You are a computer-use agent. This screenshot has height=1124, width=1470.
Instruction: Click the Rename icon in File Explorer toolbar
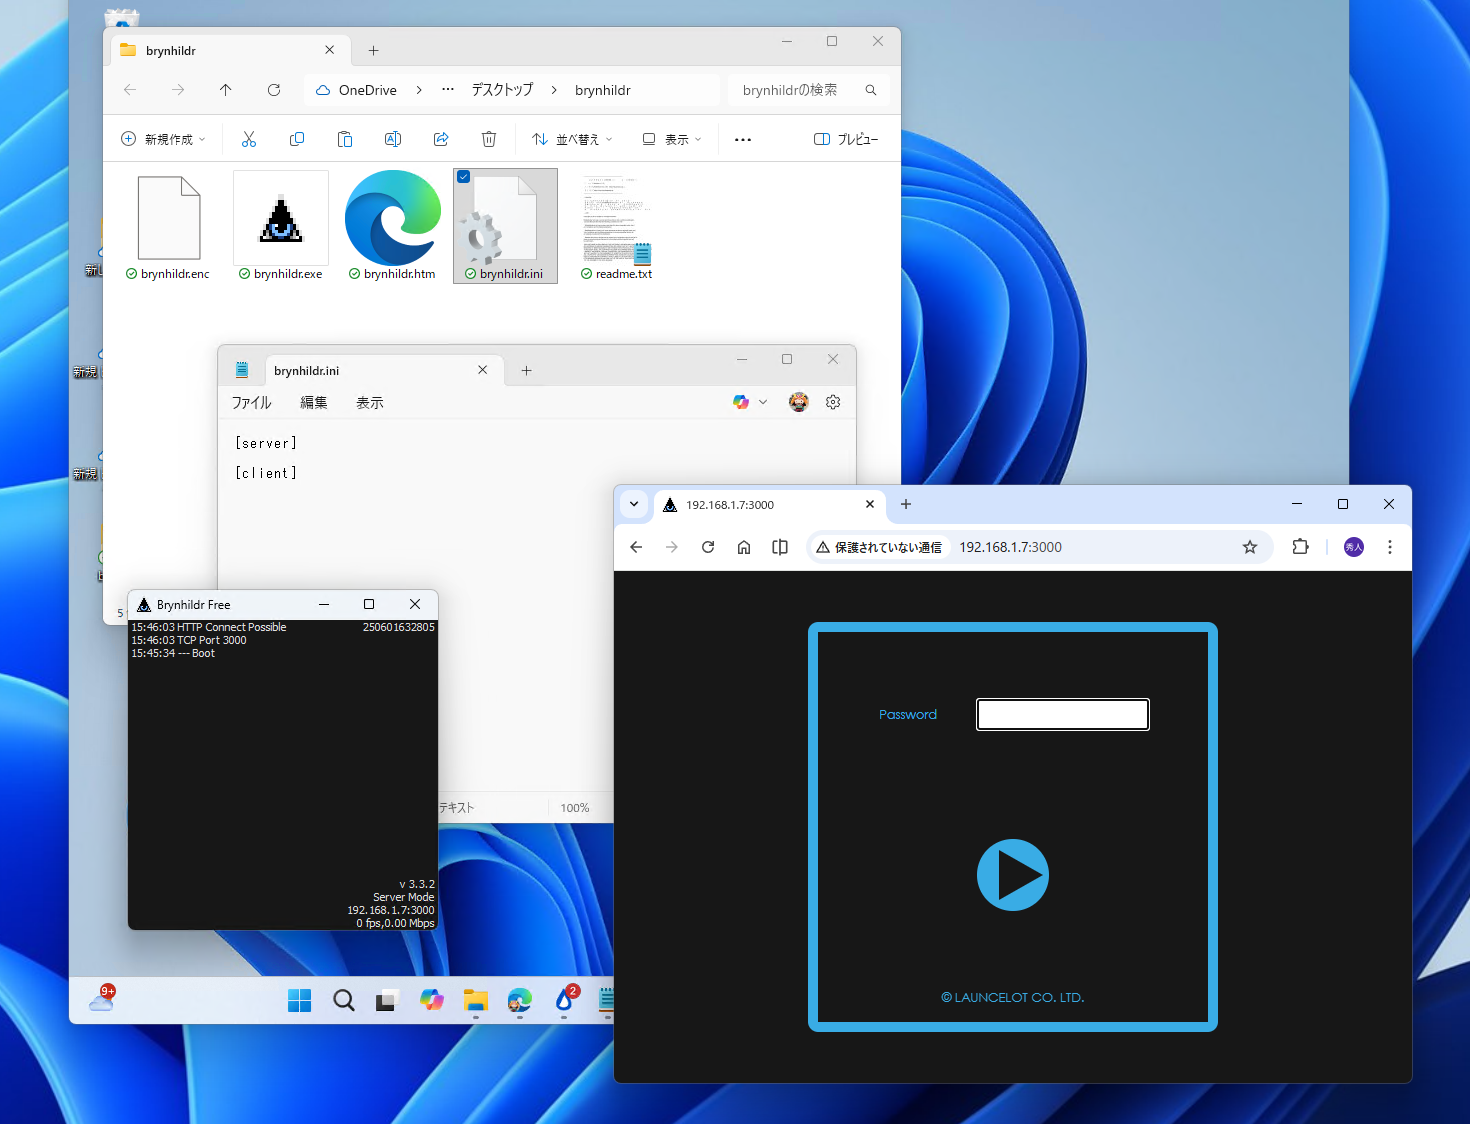[x=393, y=139]
